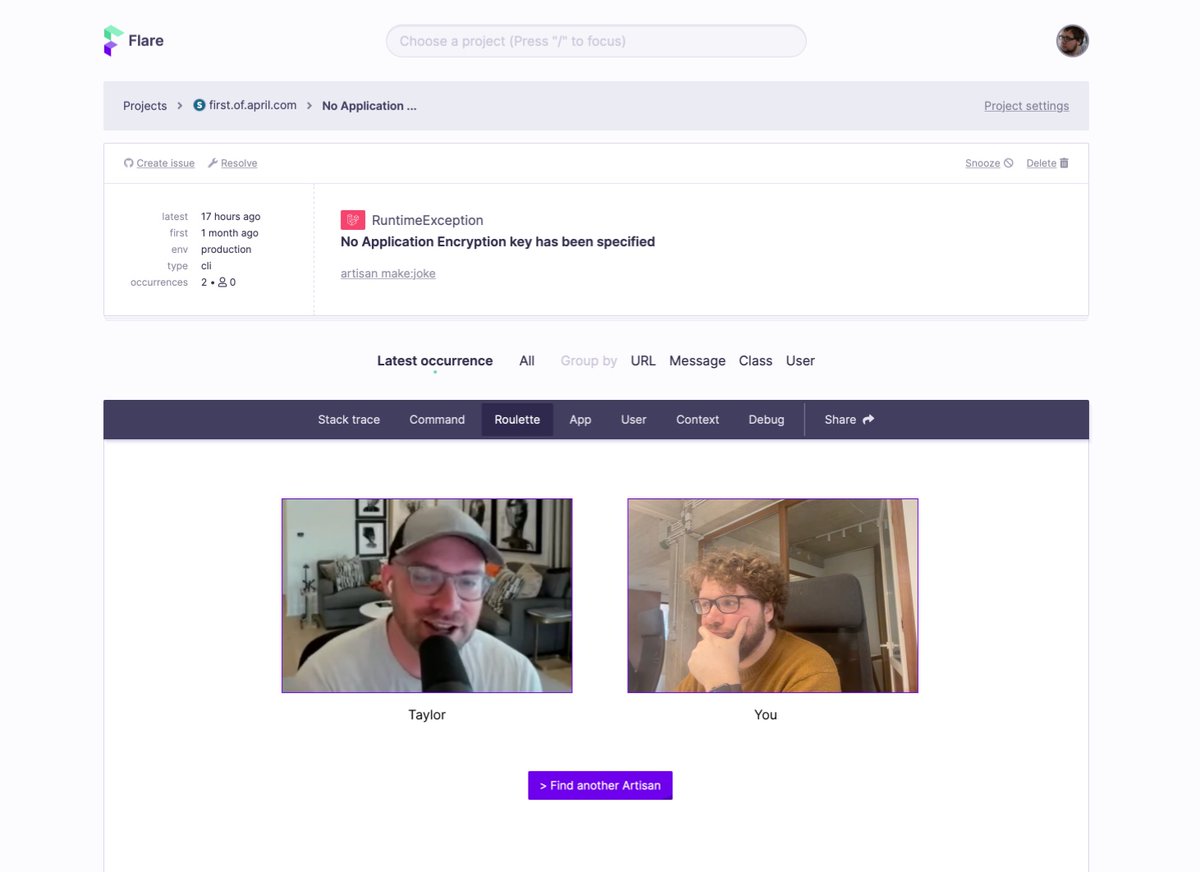1200x872 pixels.
Task: Snooze this error
Action: point(982,163)
